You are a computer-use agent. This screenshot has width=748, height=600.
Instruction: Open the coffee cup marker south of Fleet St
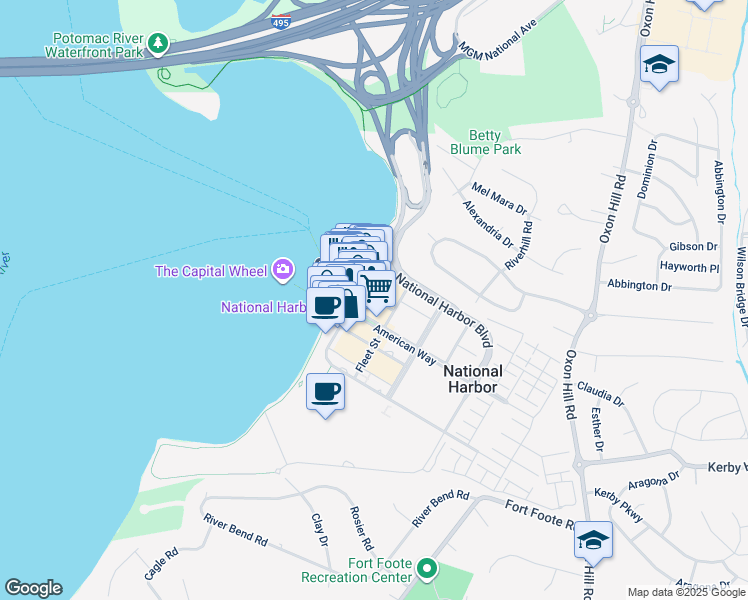pyautogui.click(x=325, y=392)
